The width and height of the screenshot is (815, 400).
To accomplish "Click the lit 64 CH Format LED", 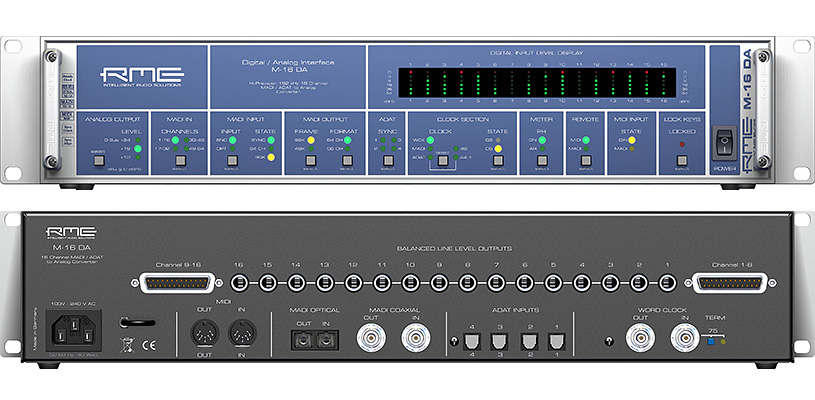I will [x=347, y=140].
